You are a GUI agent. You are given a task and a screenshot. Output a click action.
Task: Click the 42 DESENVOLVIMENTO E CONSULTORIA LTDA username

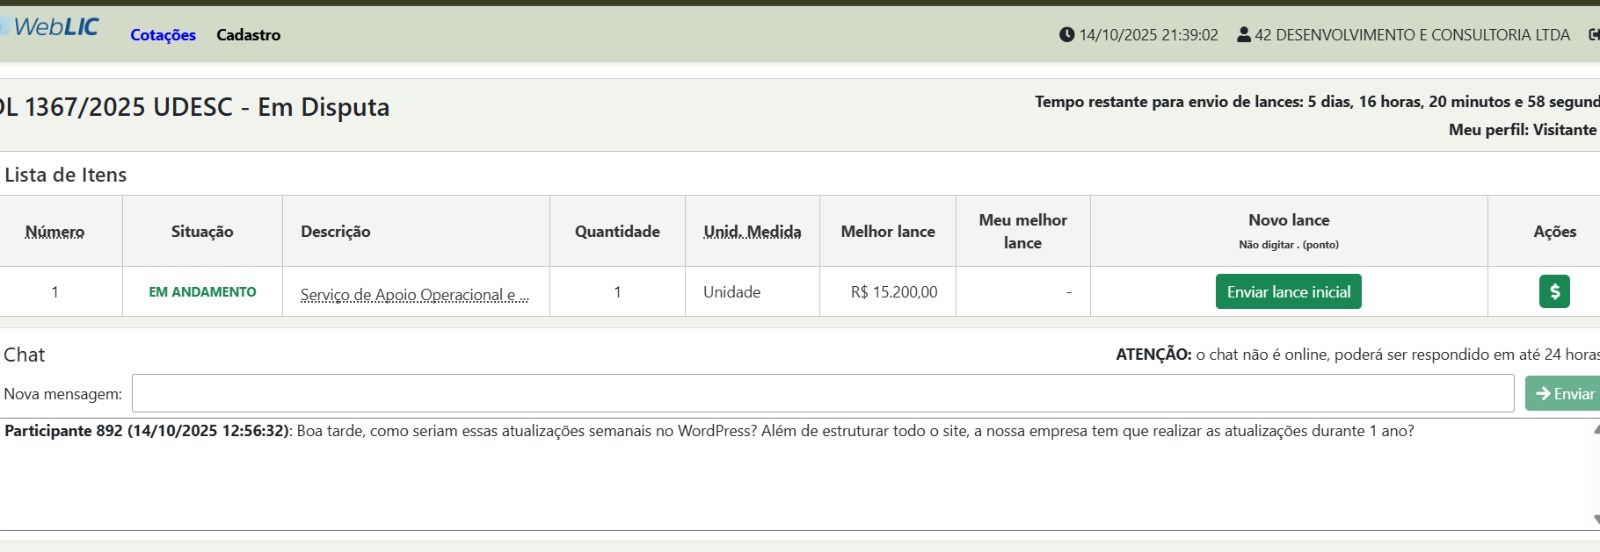(1411, 35)
